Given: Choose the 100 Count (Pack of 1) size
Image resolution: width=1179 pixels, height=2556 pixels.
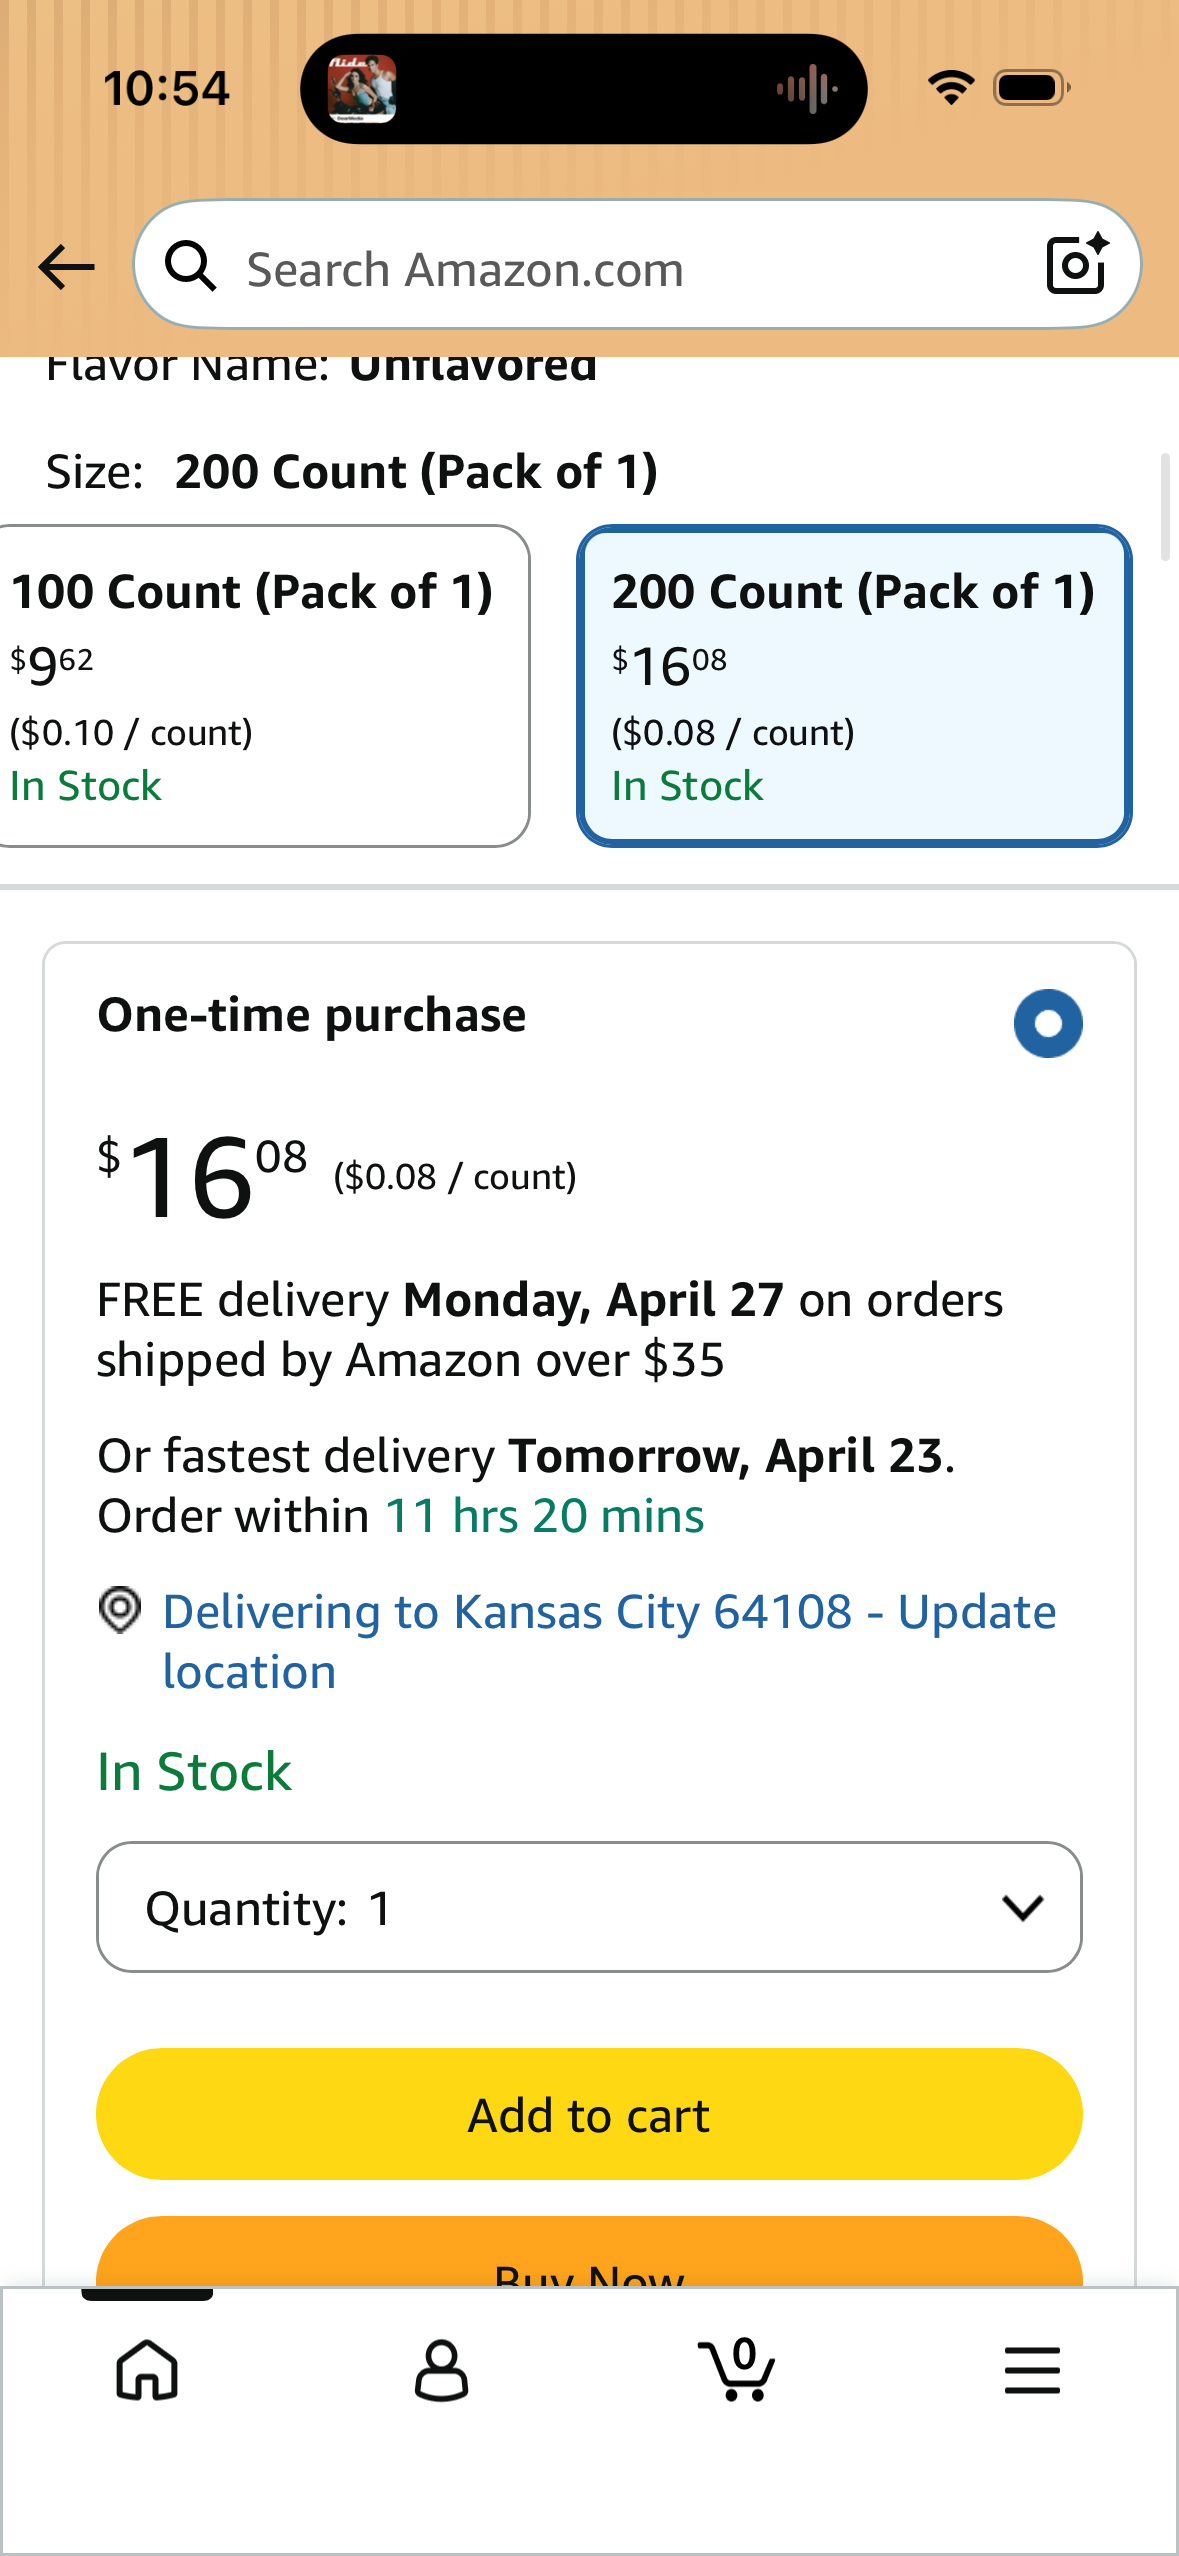Looking at the screenshot, I should [260, 686].
